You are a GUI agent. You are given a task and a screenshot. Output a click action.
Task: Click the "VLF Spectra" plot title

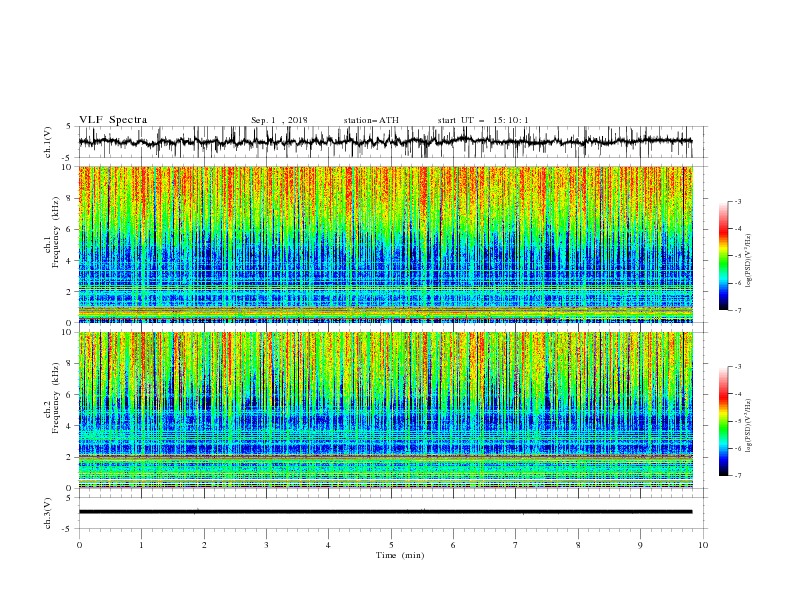(x=113, y=120)
